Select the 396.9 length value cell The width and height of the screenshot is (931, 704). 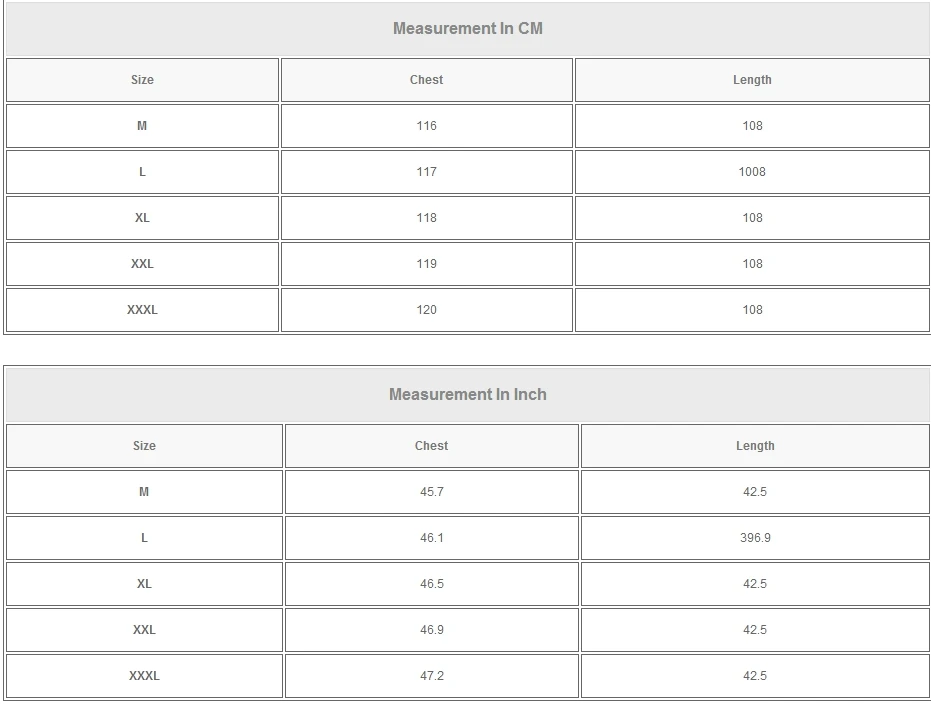(x=755, y=538)
